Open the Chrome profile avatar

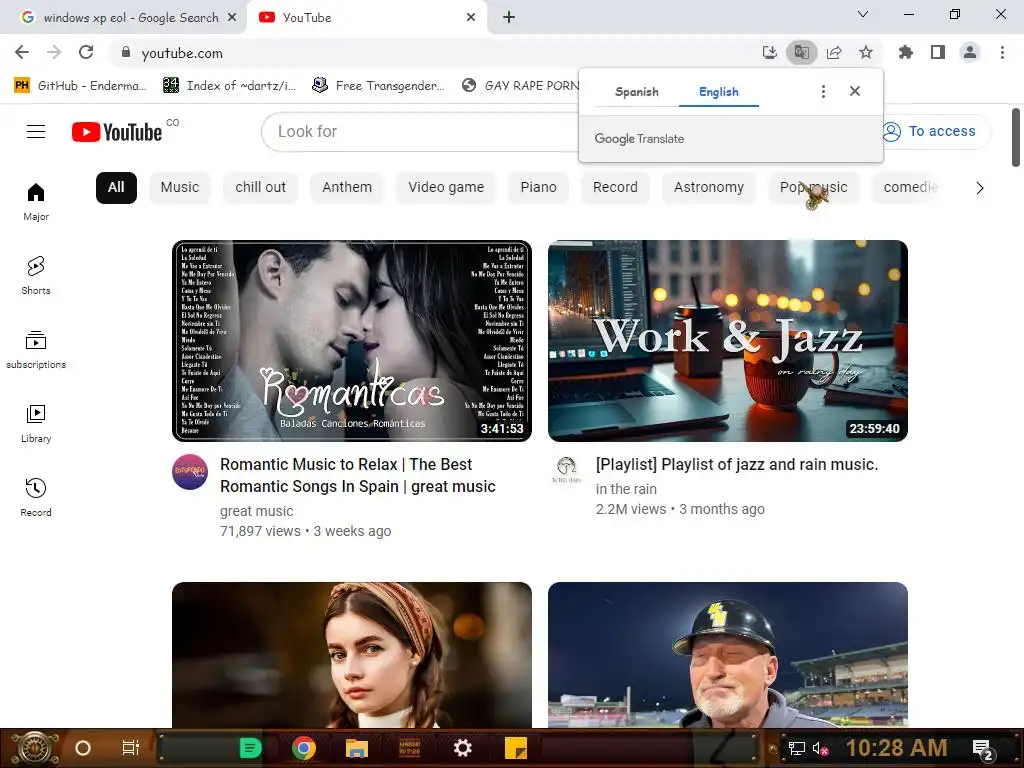pos(970,52)
